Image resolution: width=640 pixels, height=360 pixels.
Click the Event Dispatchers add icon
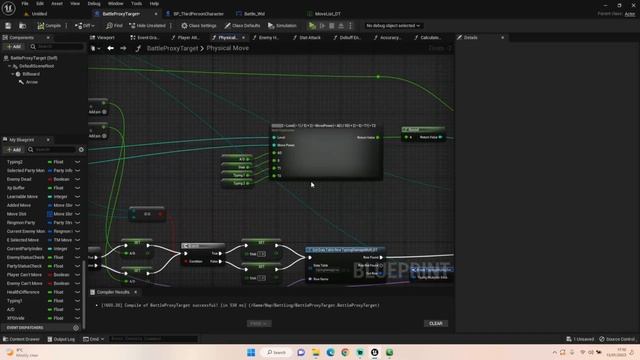(76, 328)
